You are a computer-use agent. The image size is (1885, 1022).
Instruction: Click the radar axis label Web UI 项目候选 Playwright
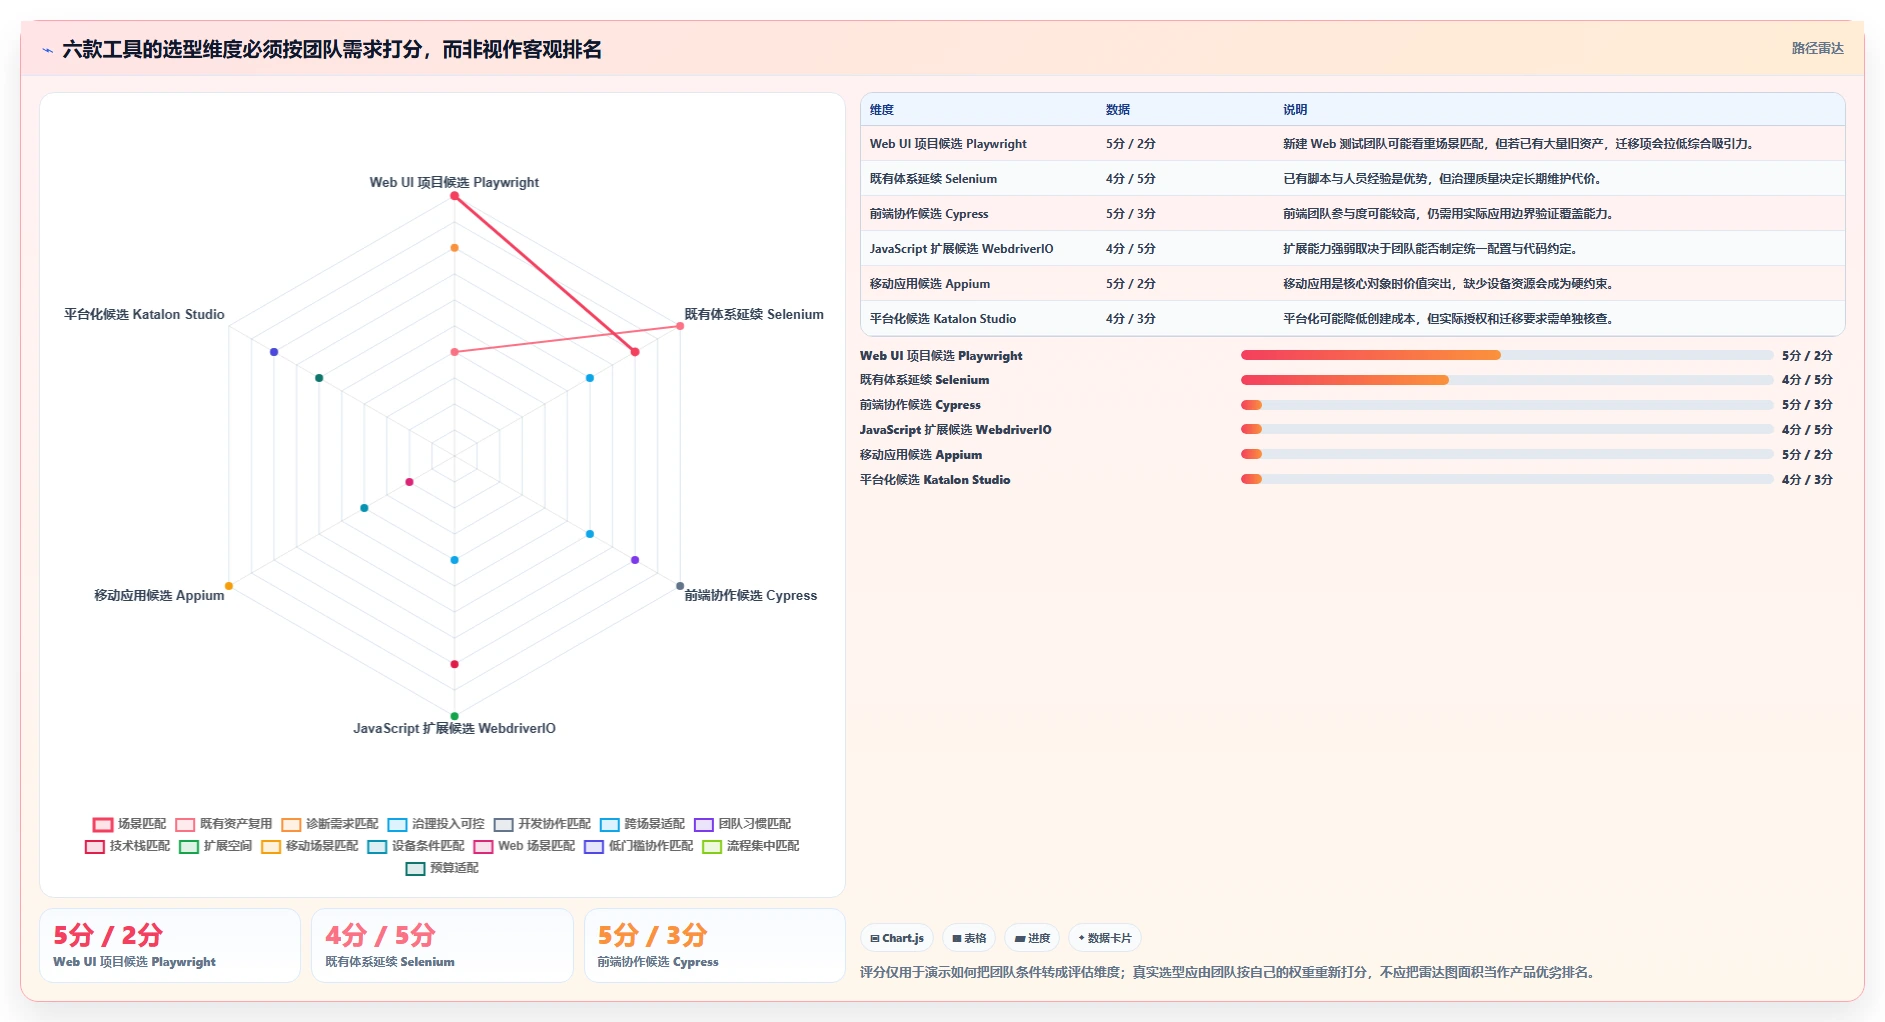click(454, 182)
